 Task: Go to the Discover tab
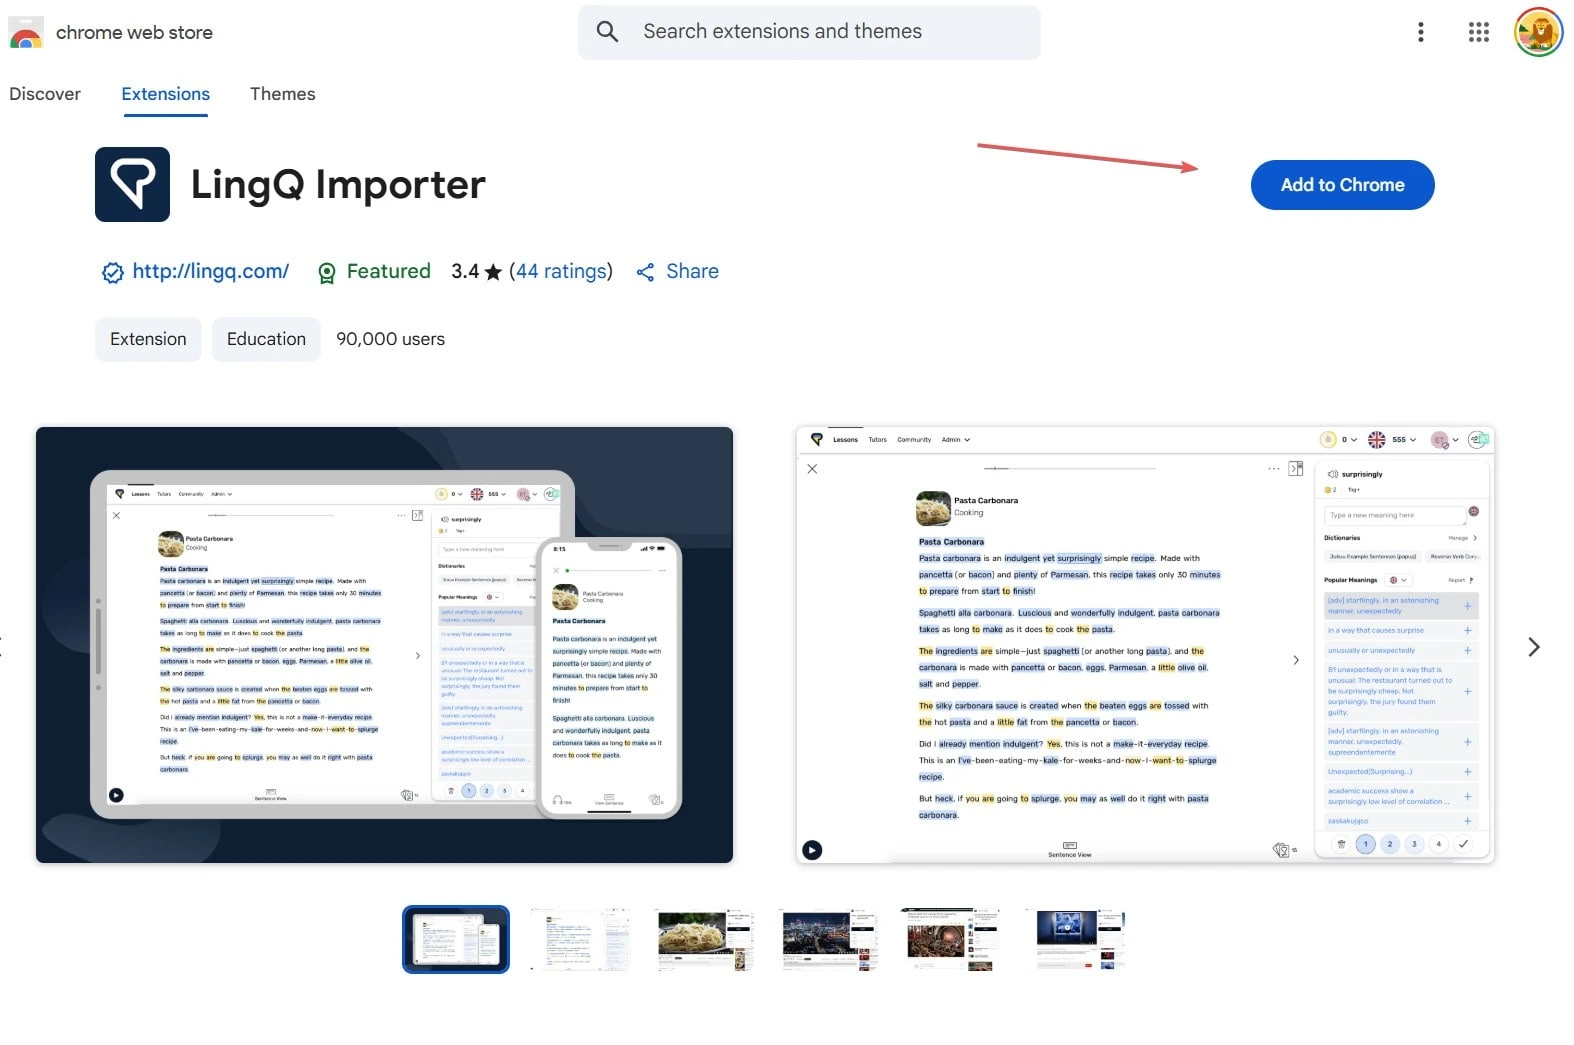click(x=45, y=94)
